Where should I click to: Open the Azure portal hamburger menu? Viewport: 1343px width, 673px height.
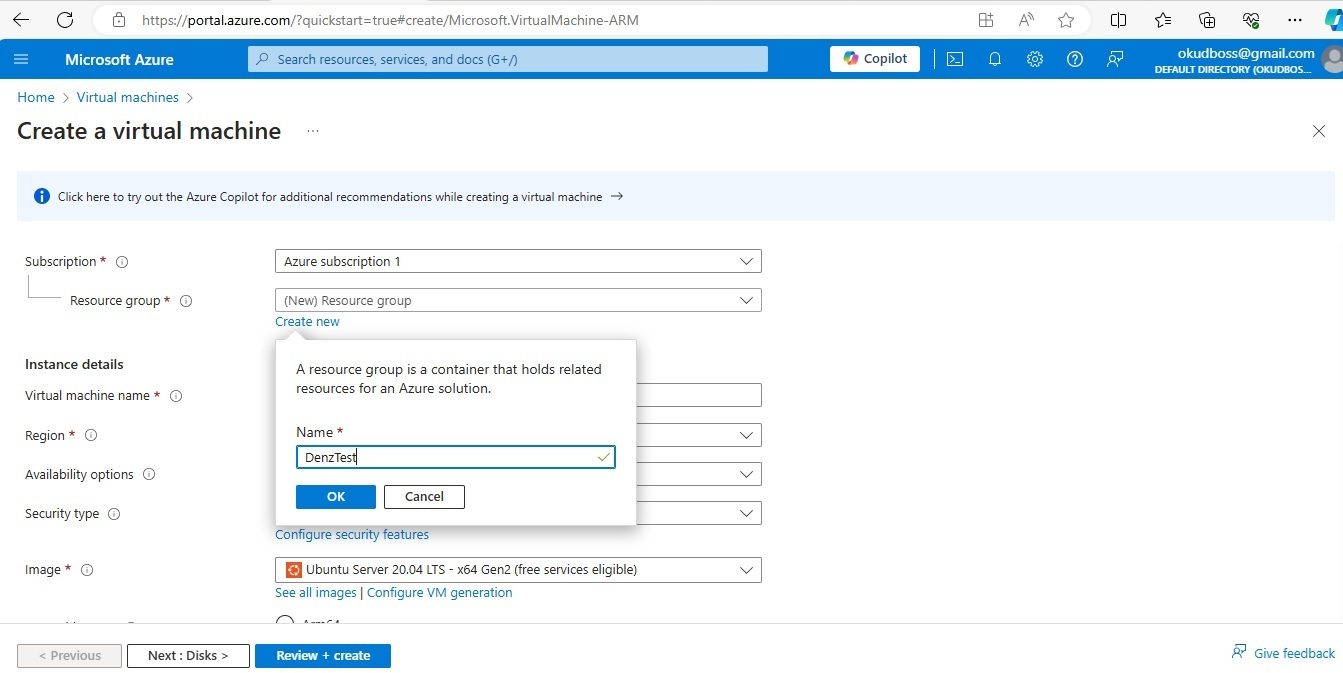(21, 59)
